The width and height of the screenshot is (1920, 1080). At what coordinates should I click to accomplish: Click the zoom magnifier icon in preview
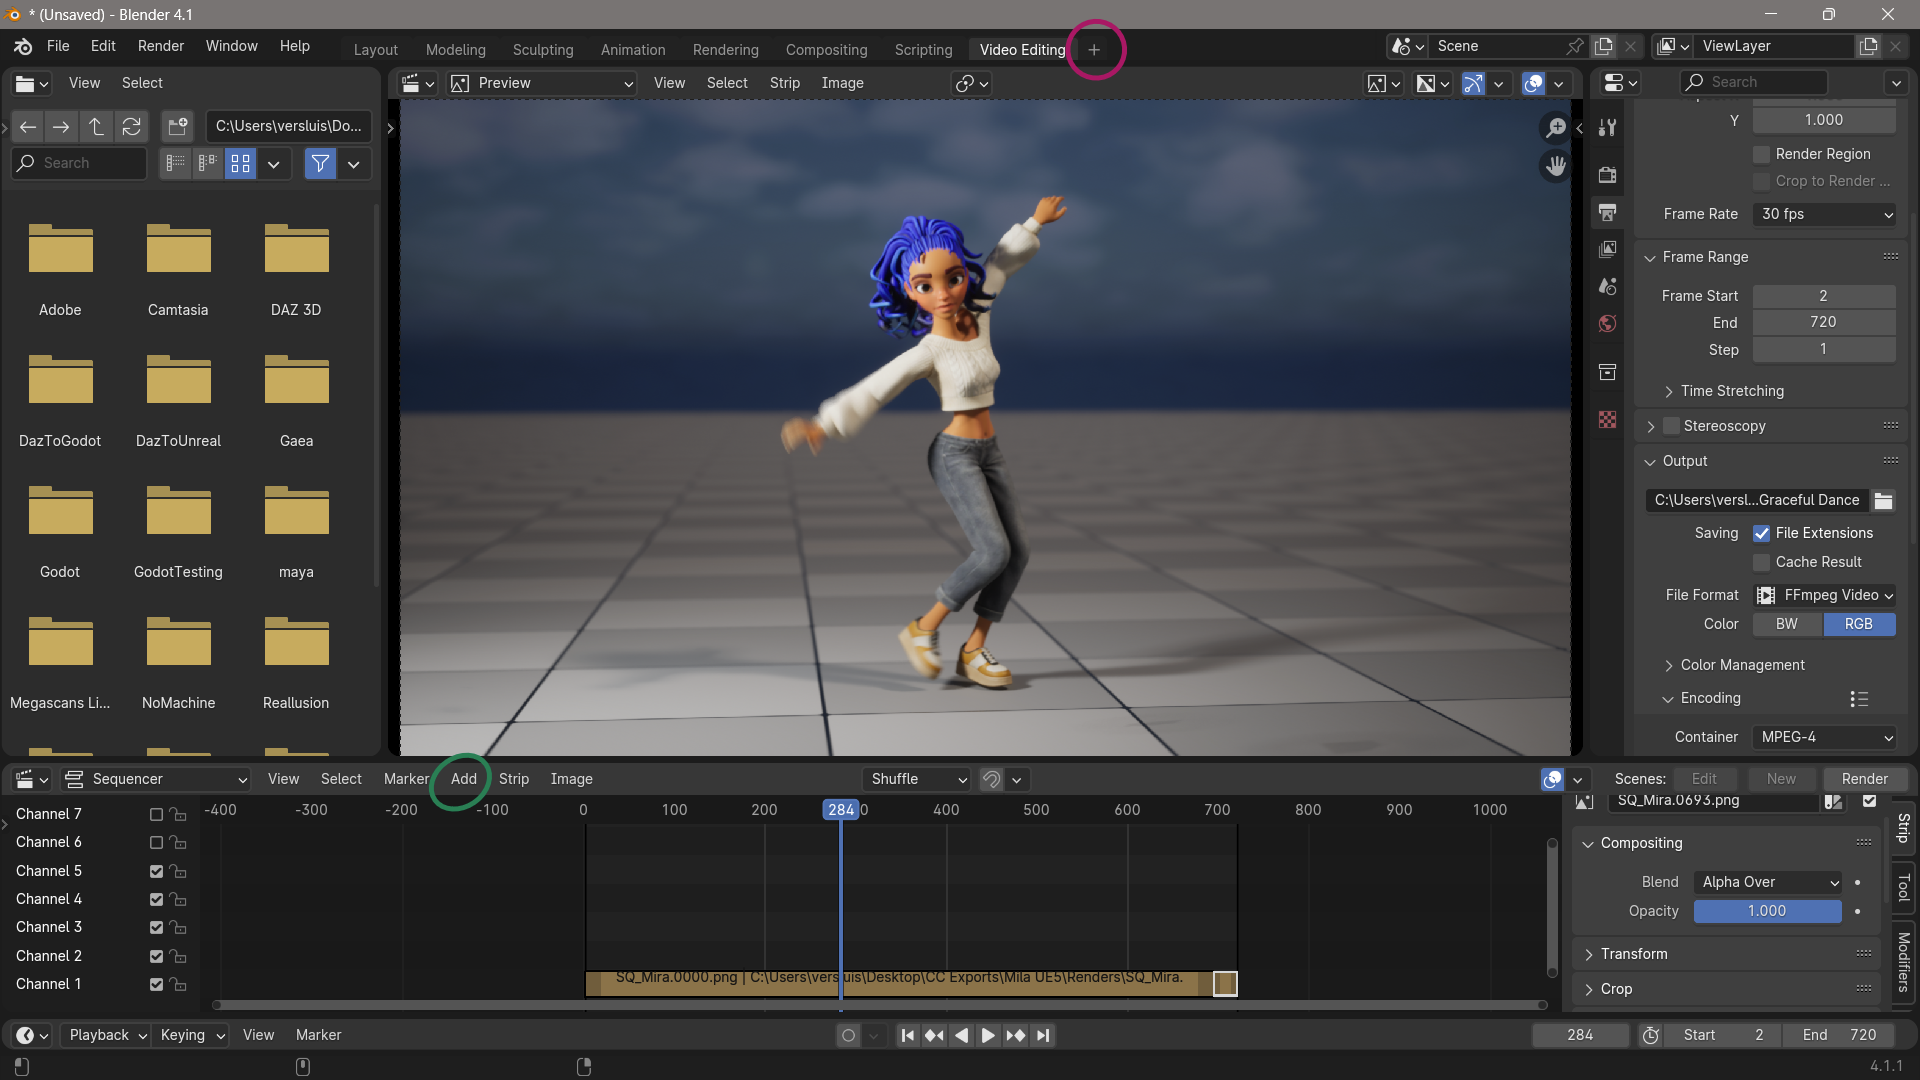click(x=1556, y=128)
